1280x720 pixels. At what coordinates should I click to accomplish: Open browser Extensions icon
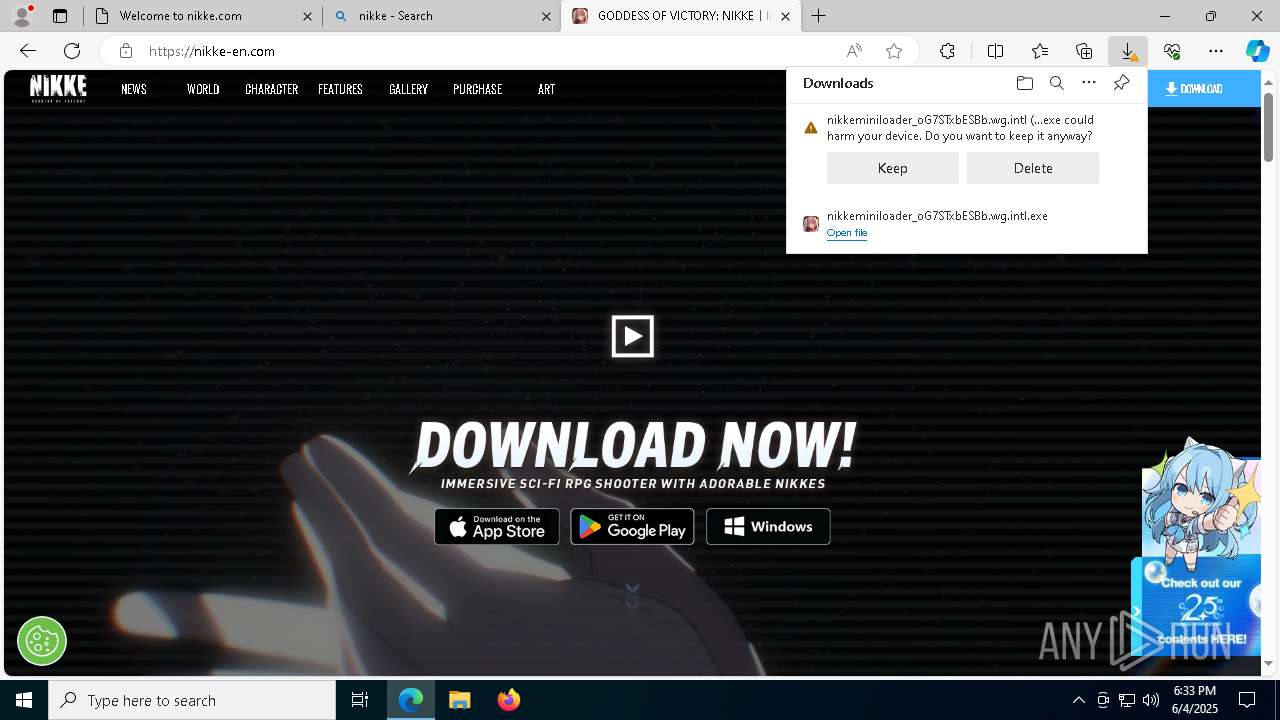(x=947, y=51)
